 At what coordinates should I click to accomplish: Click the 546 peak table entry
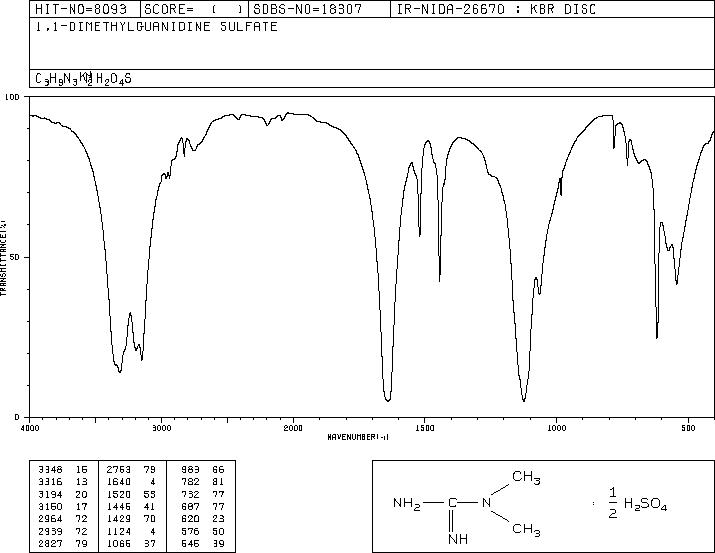point(202,543)
